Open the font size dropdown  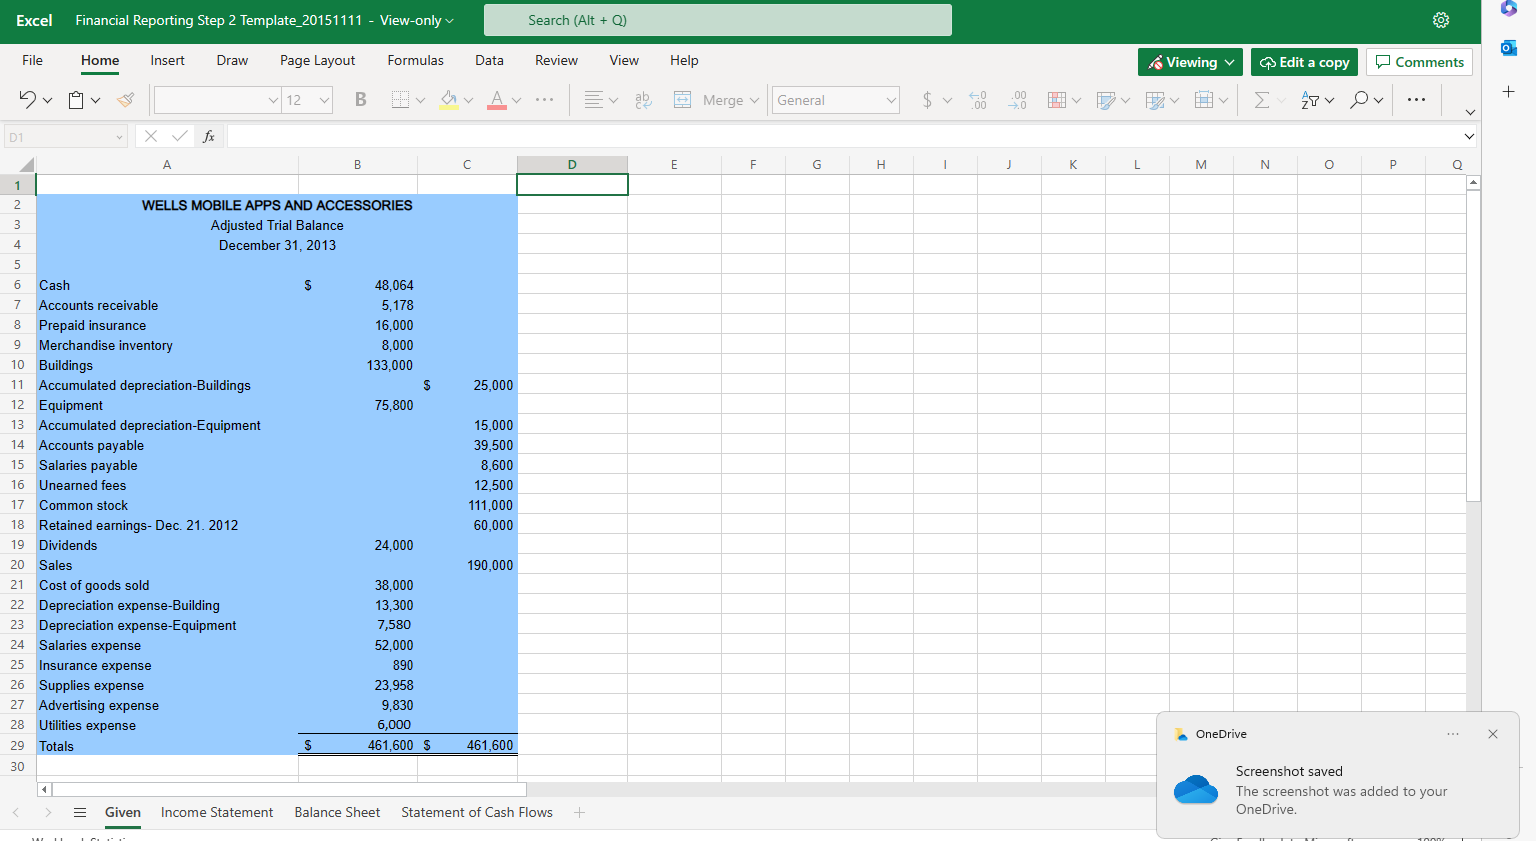(x=324, y=100)
